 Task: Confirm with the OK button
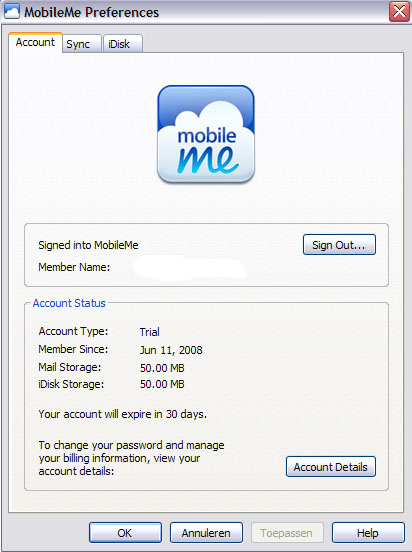pos(125,533)
